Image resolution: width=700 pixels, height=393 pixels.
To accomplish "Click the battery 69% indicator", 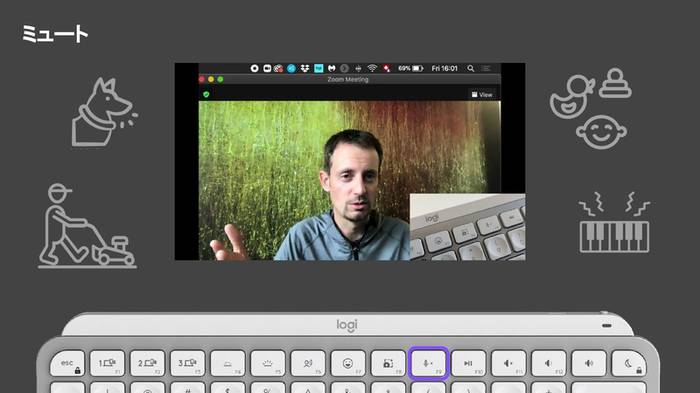I will tap(410, 68).
